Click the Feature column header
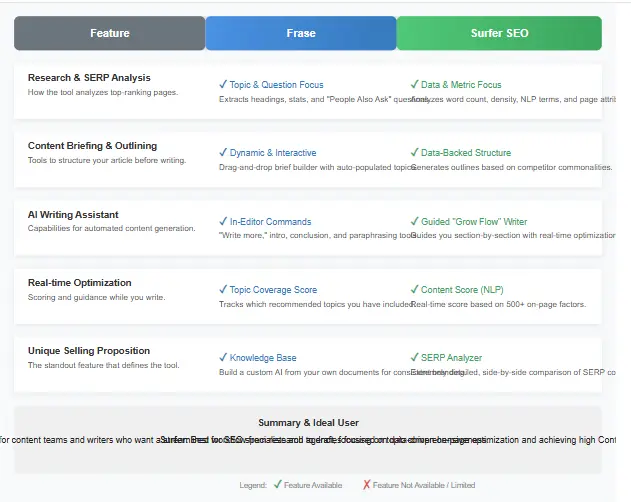The image size is (631, 502). [x=109, y=33]
